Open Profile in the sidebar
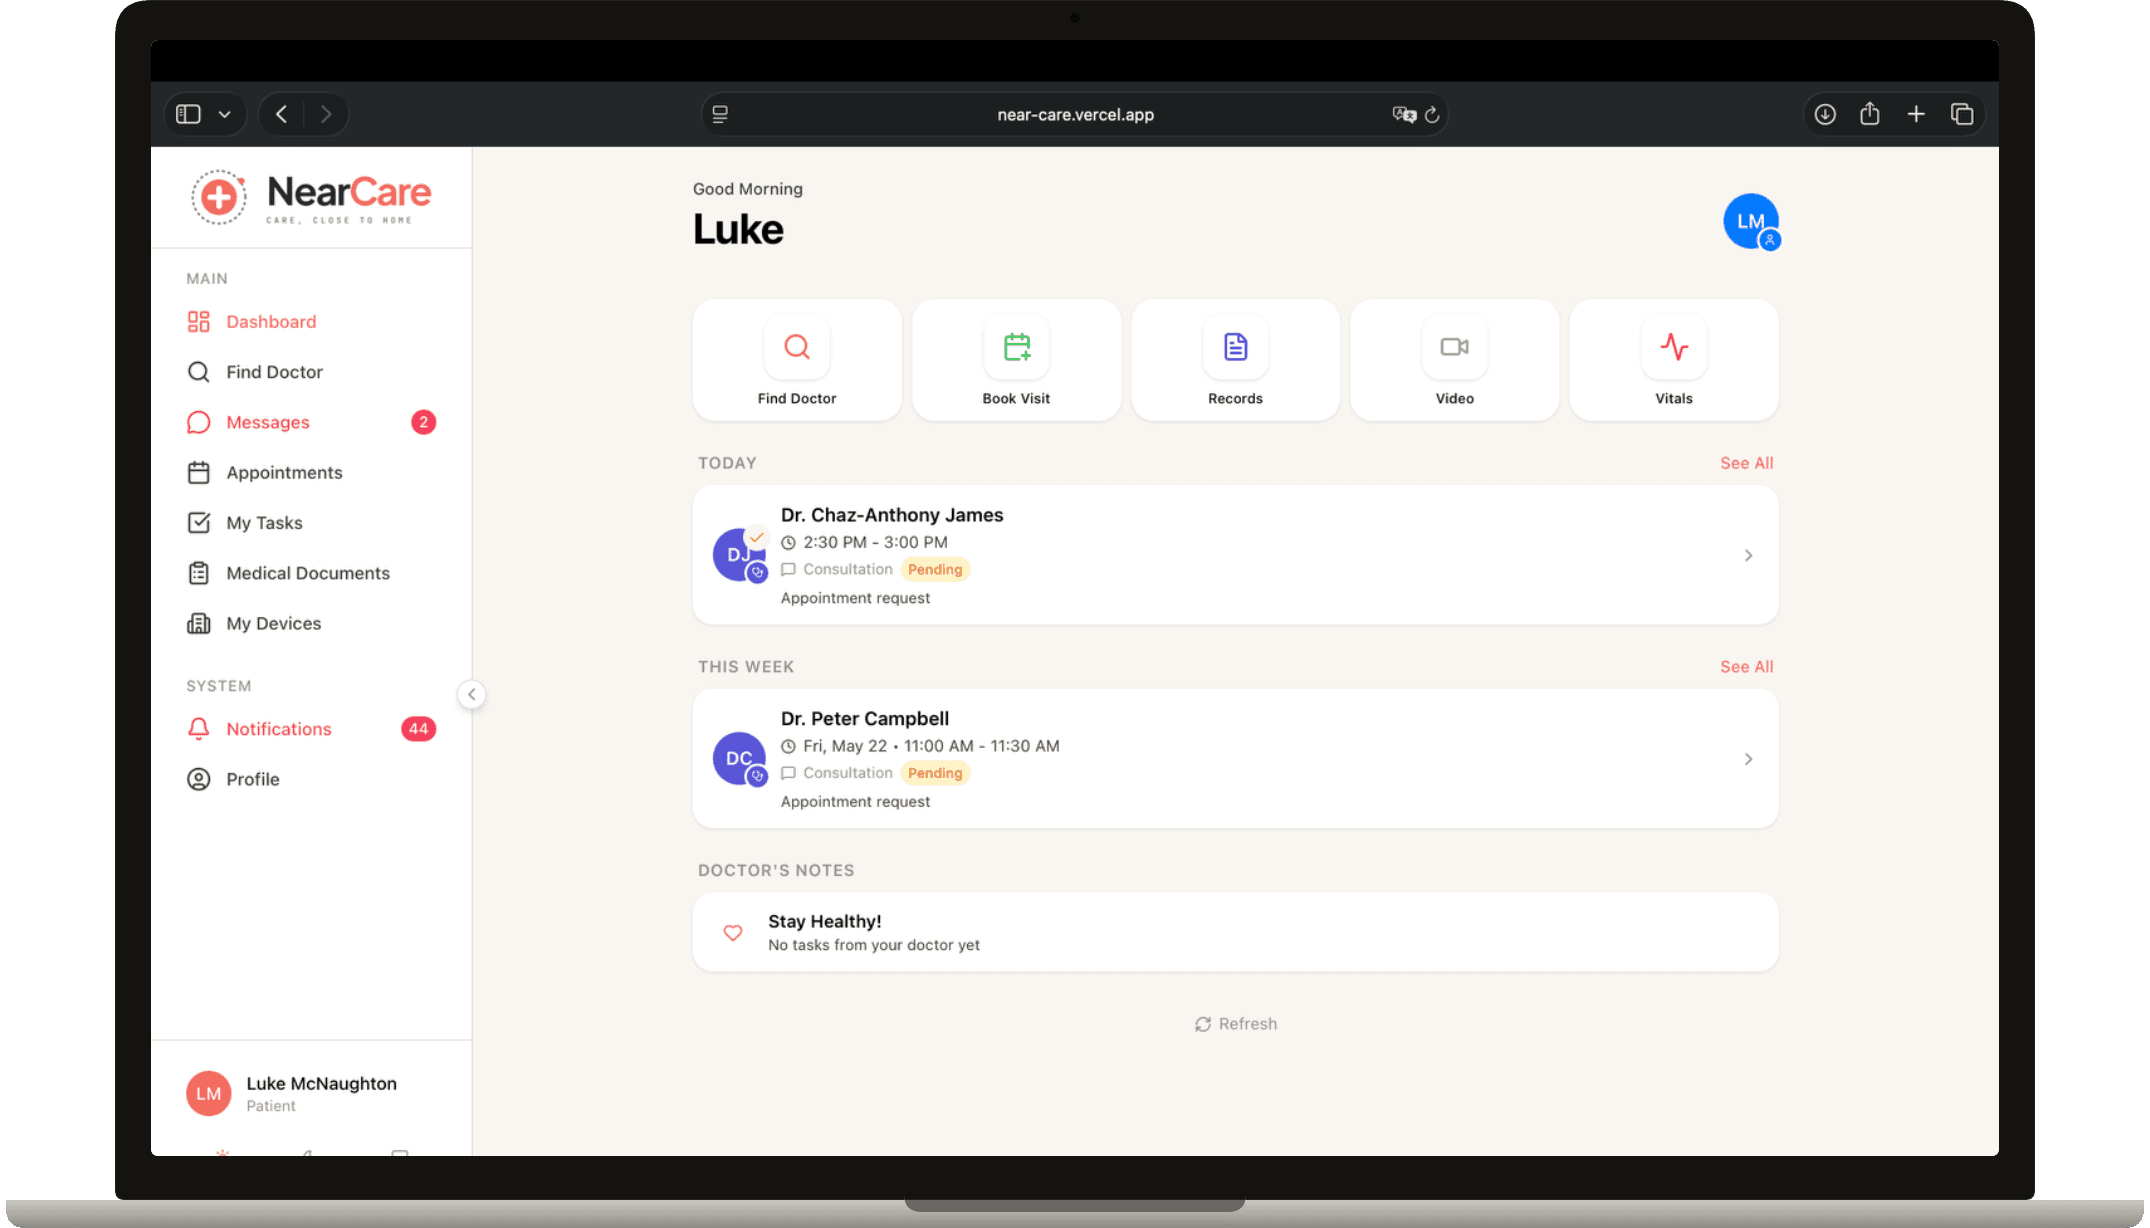2150x1228 pixels. [x=311, y=779]
